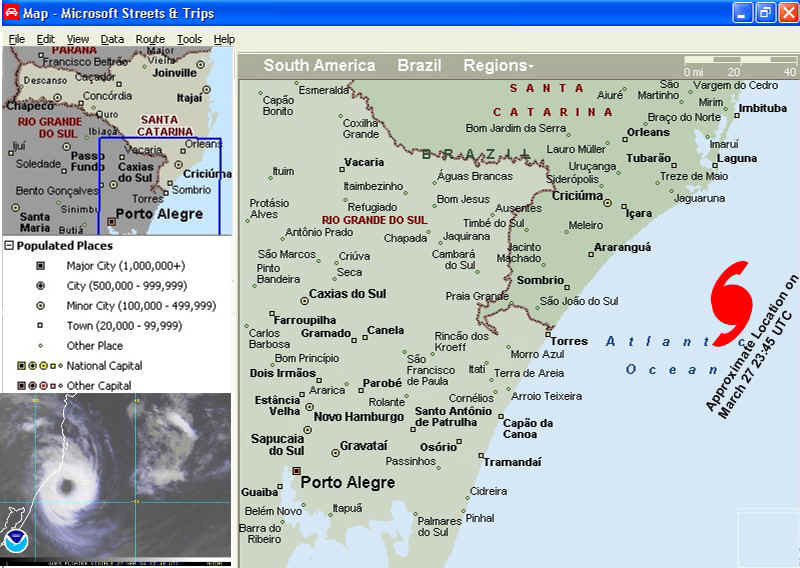This screenshot has height=568, width=800.
Task: Click the National Capital legend symbols
Action: coord(40,366)
